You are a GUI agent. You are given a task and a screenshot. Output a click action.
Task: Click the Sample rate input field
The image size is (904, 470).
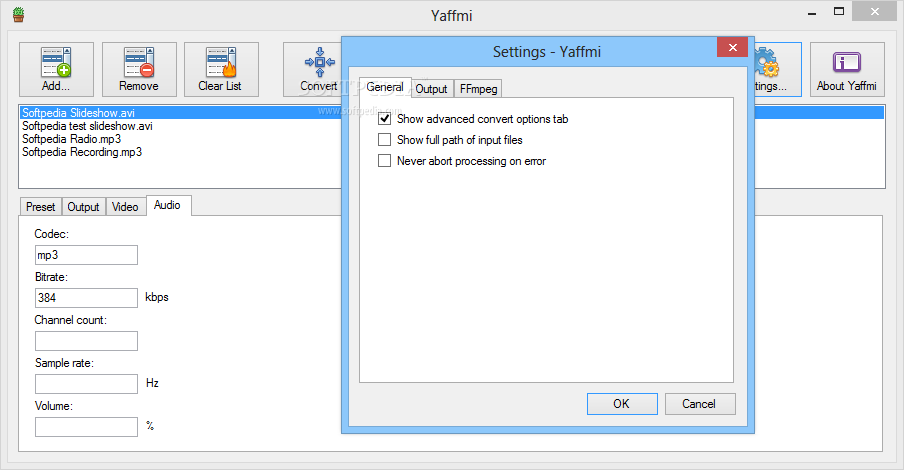86,383
